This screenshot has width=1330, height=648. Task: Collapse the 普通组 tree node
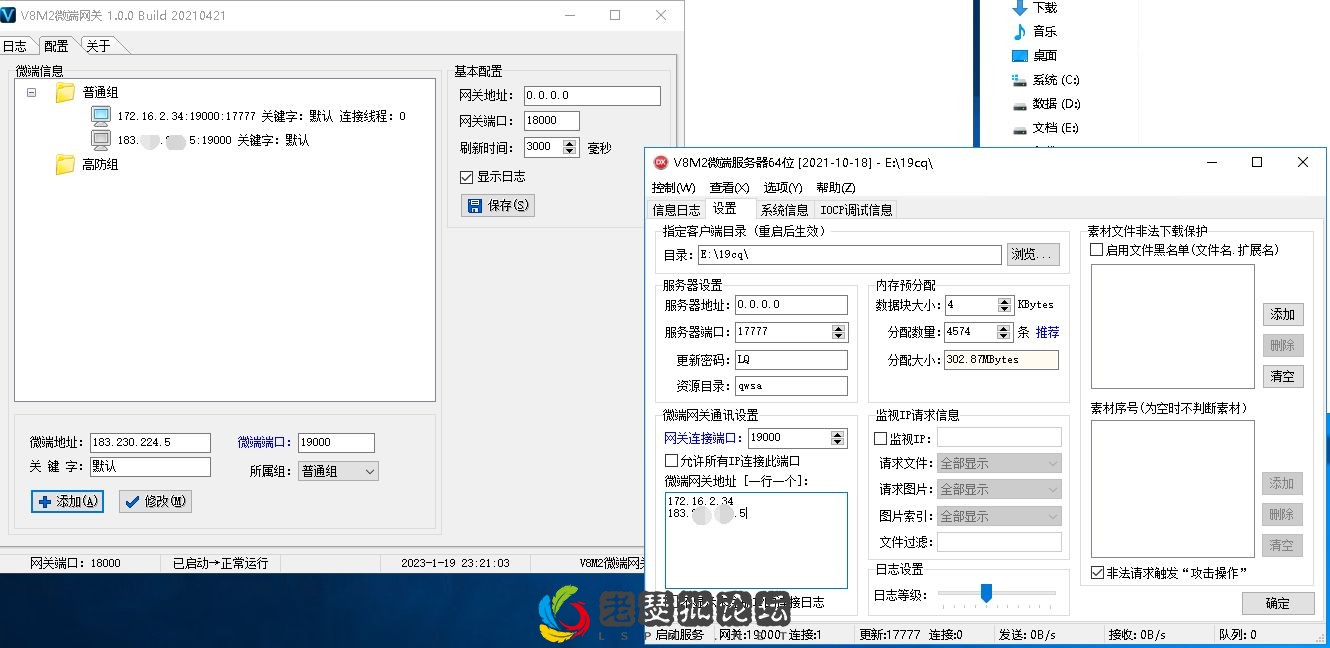coord(31,92)
